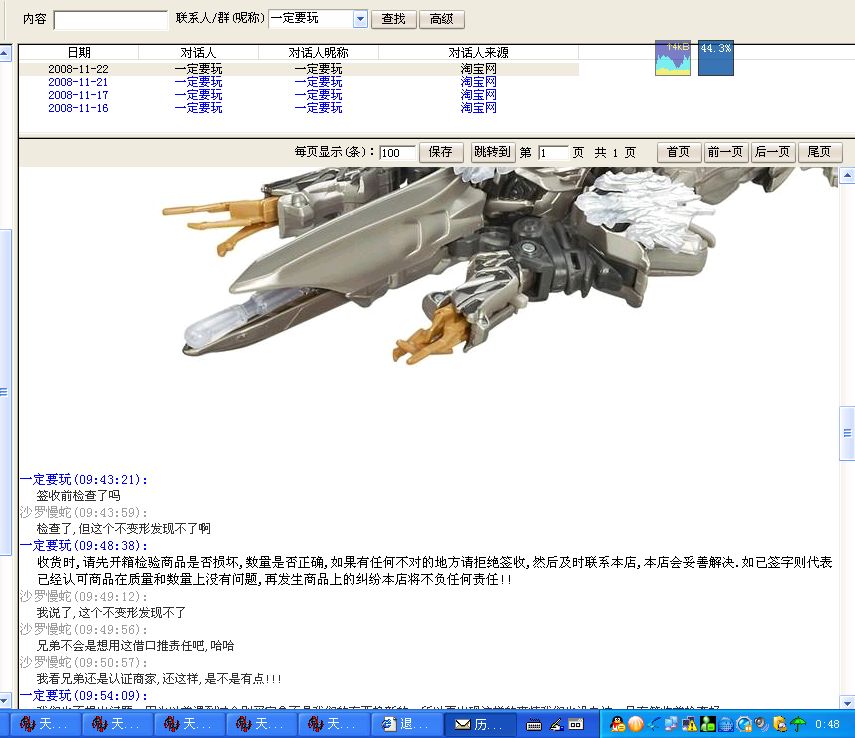Click the tray icon left of the umbrella
Image resolution: width=855 pixels, height=738 pixels.
click(780, 724)
